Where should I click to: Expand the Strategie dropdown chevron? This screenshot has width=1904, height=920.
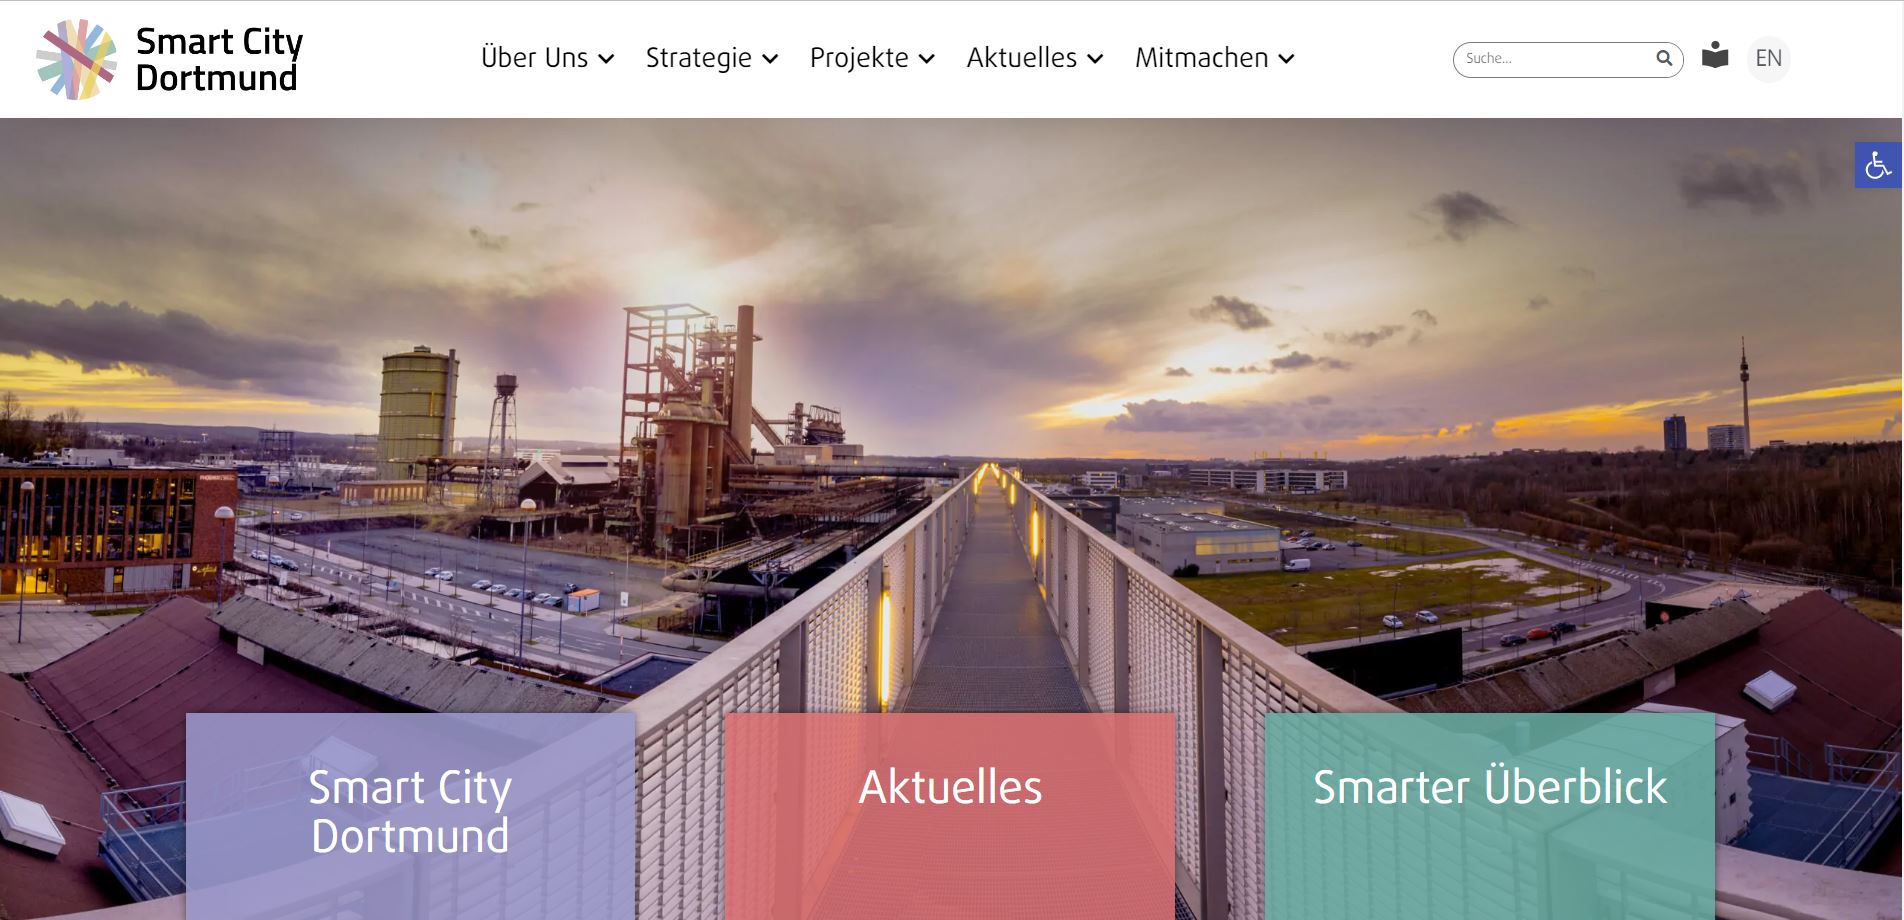[x=770, y=59]
